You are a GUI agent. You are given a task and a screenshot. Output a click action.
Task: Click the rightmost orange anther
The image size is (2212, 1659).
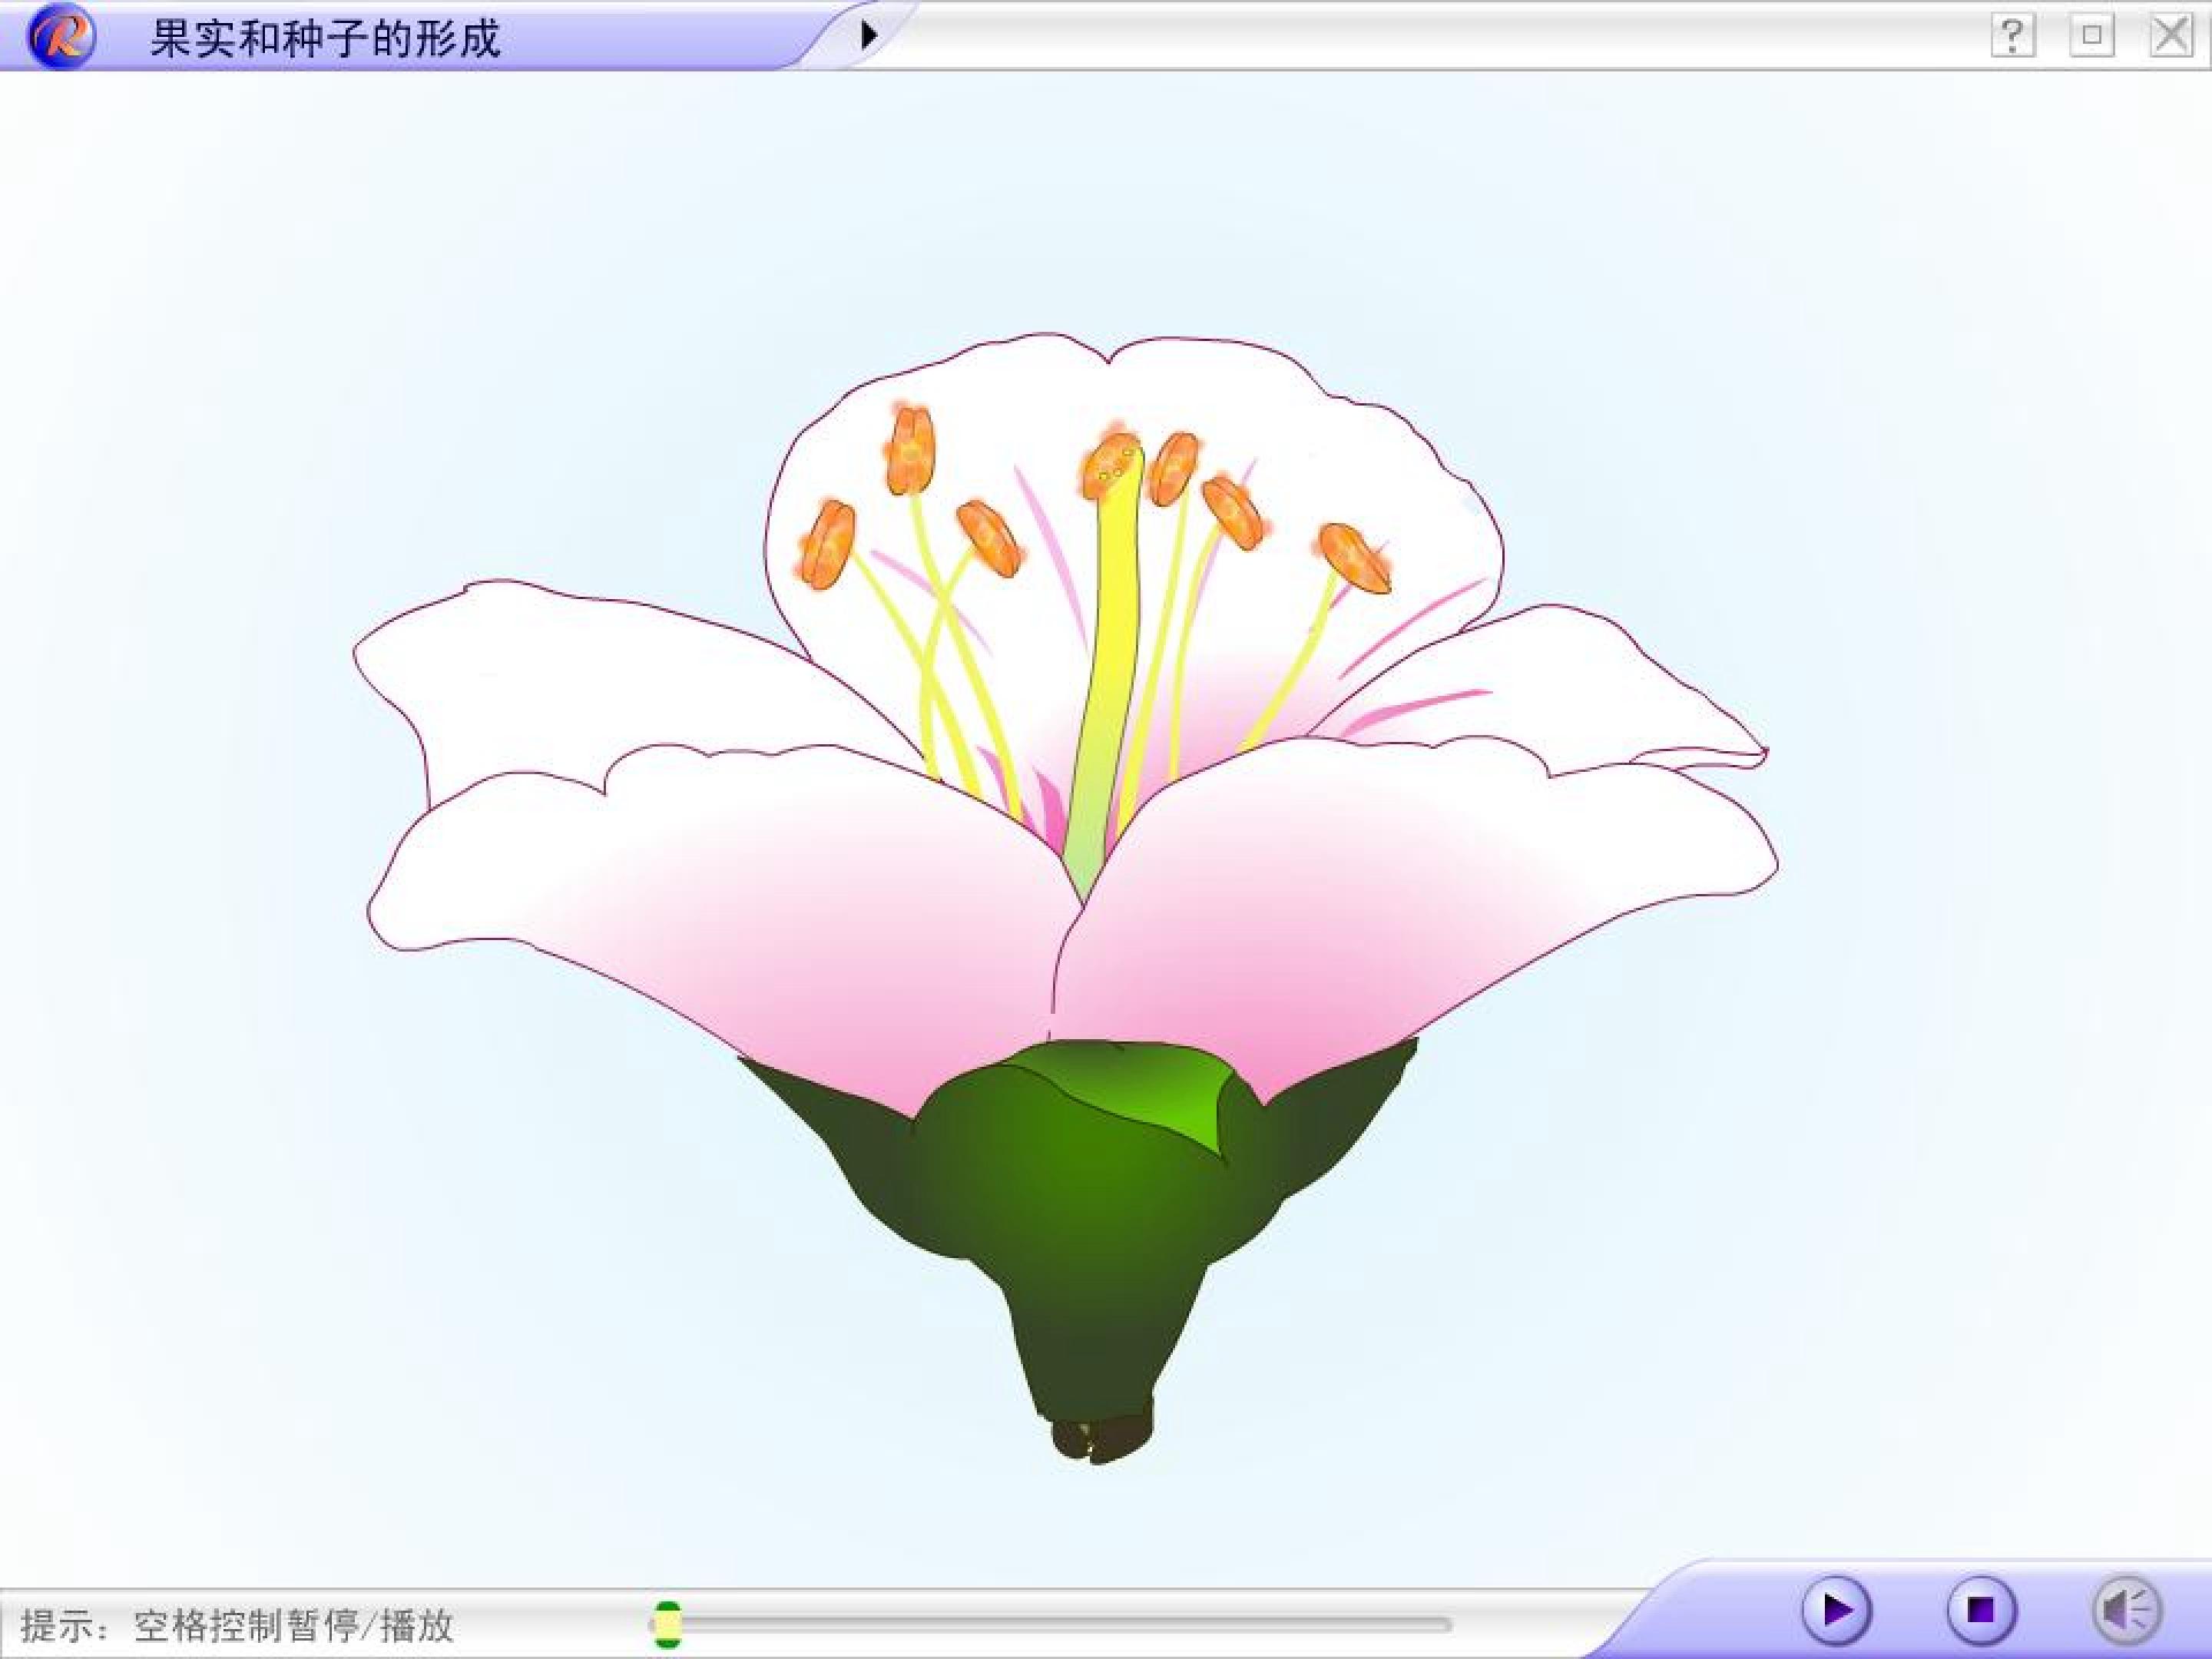pos(1353,557)
